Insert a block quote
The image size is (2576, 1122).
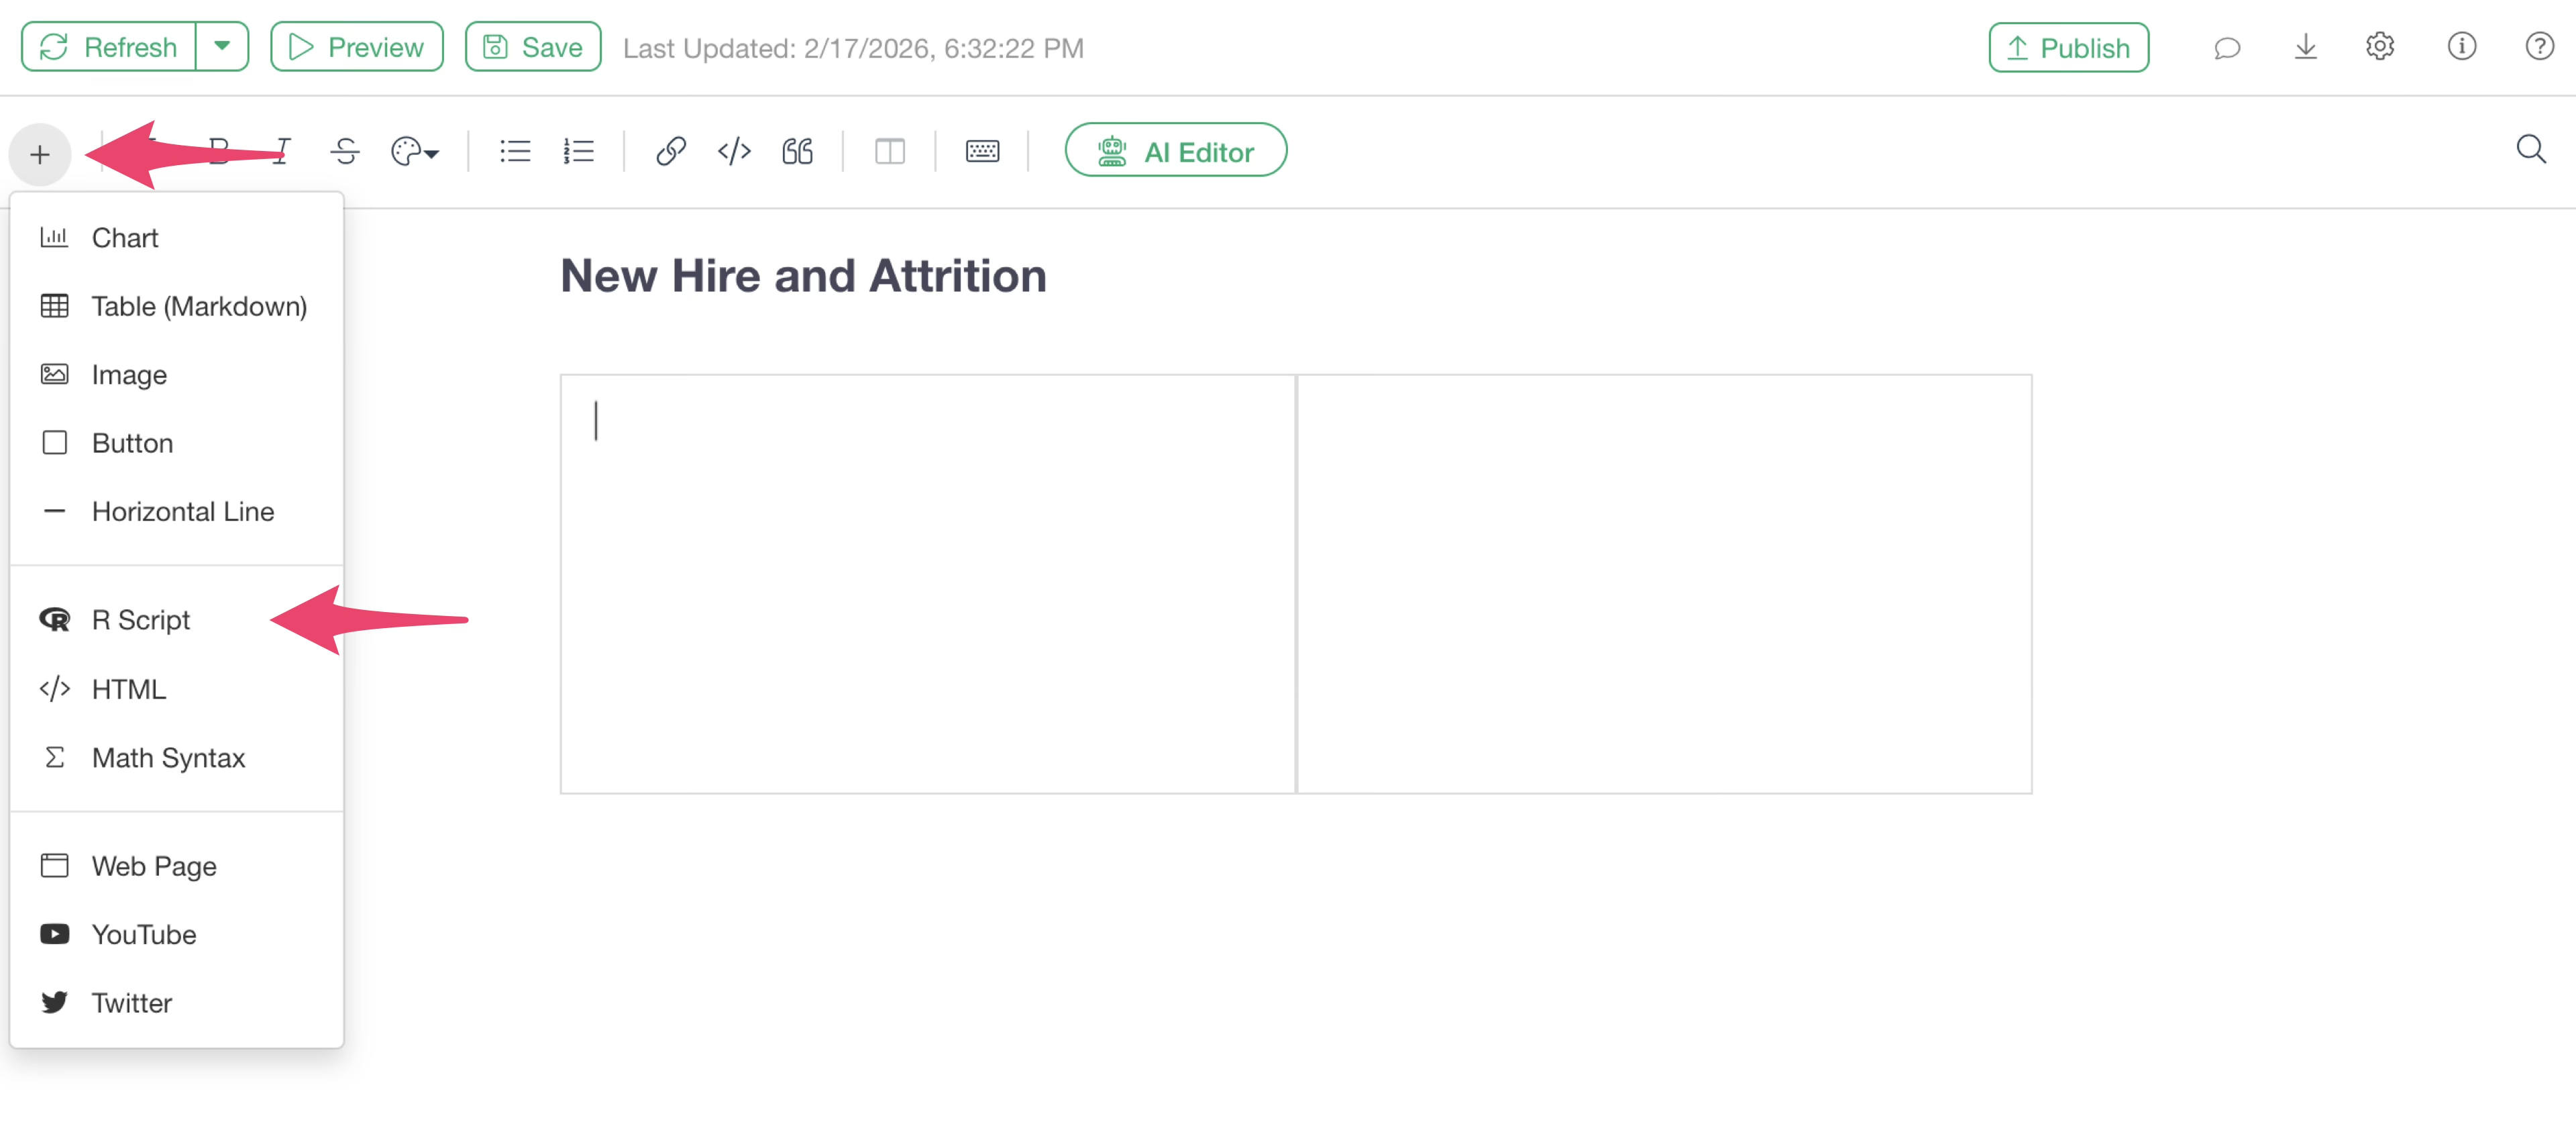click(797, 151)
